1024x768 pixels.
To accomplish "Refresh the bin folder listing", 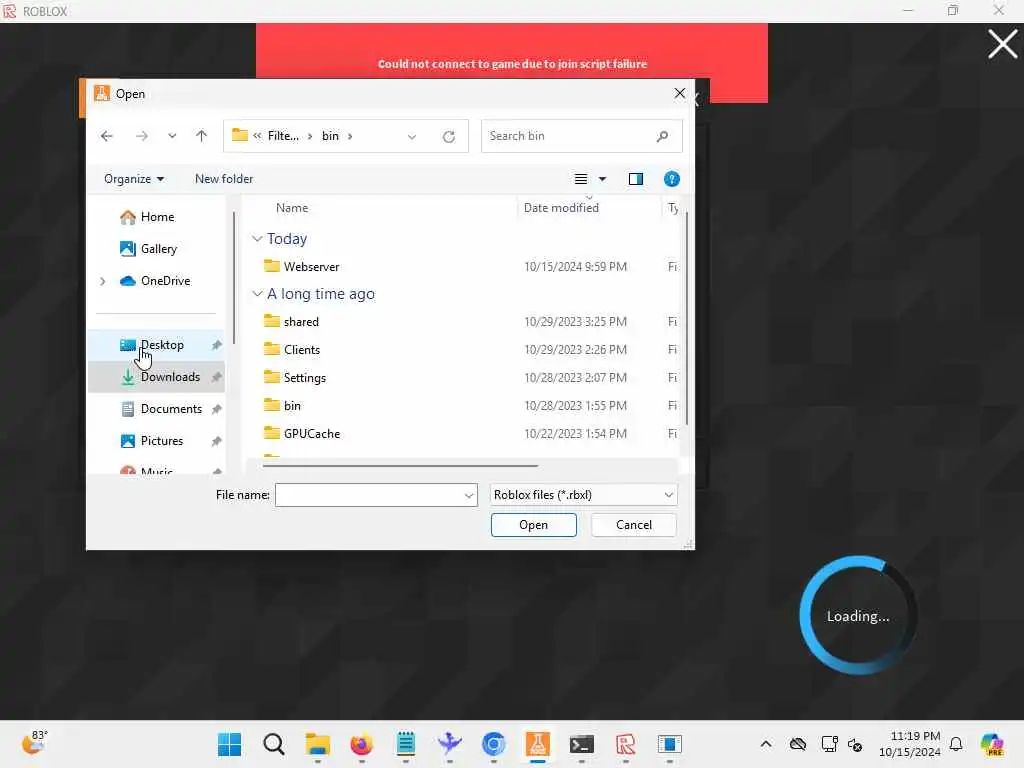I will point(449,136).
